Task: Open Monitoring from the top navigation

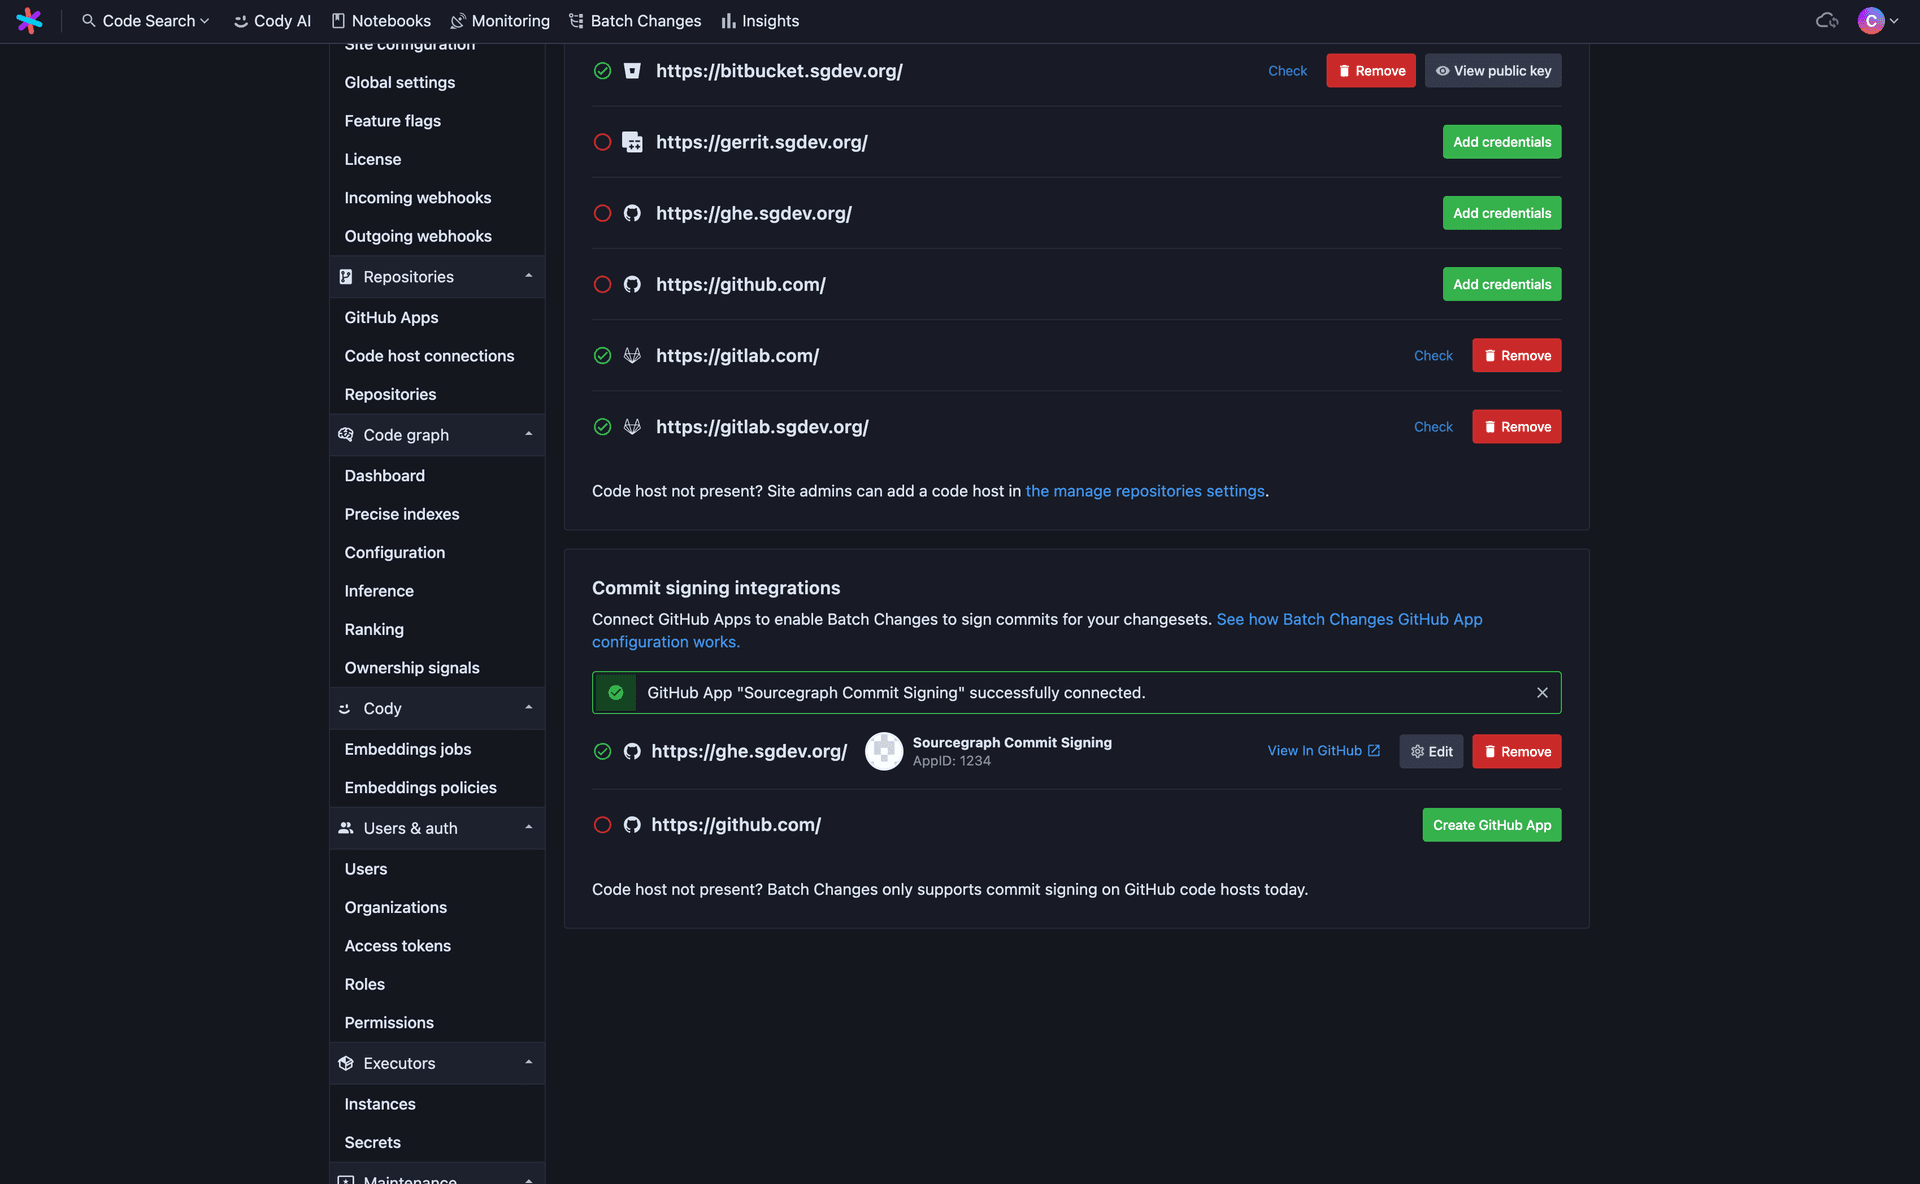Action: [x=500, y=20]
